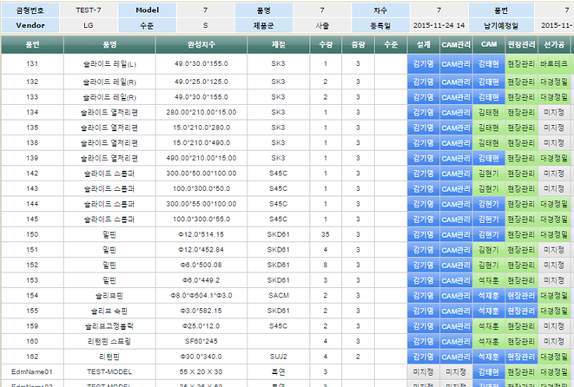Viewport: 574px width, 387px height.
Task: Select quantity cell 35 in row 150
Action: [325, 234]
